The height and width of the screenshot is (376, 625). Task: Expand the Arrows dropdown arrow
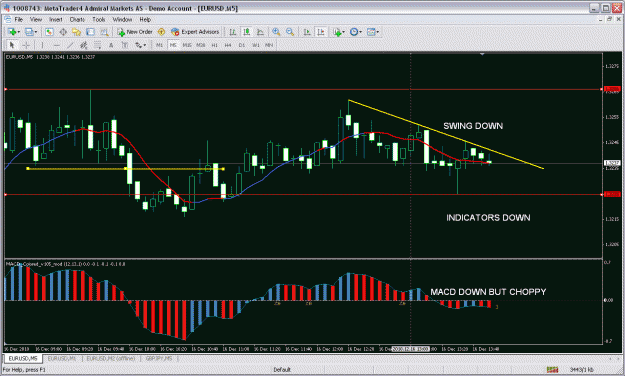[x=145, y=45]
